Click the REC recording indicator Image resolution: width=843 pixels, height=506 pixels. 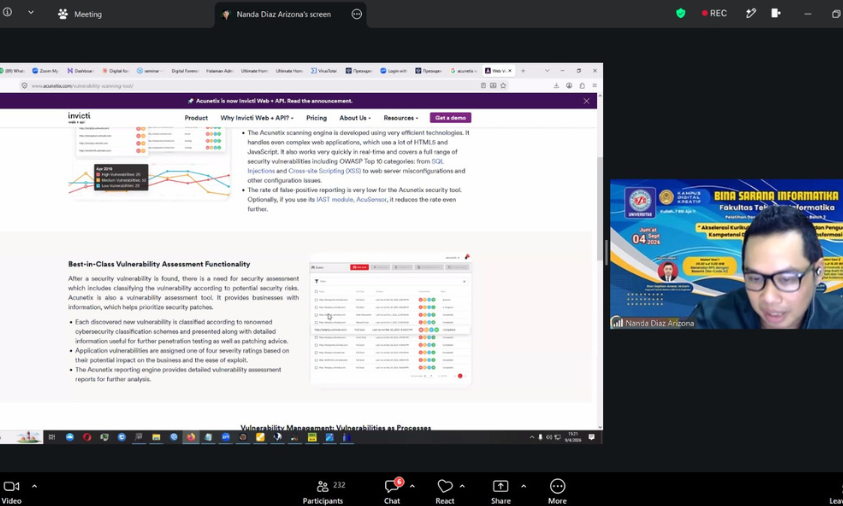714,13
